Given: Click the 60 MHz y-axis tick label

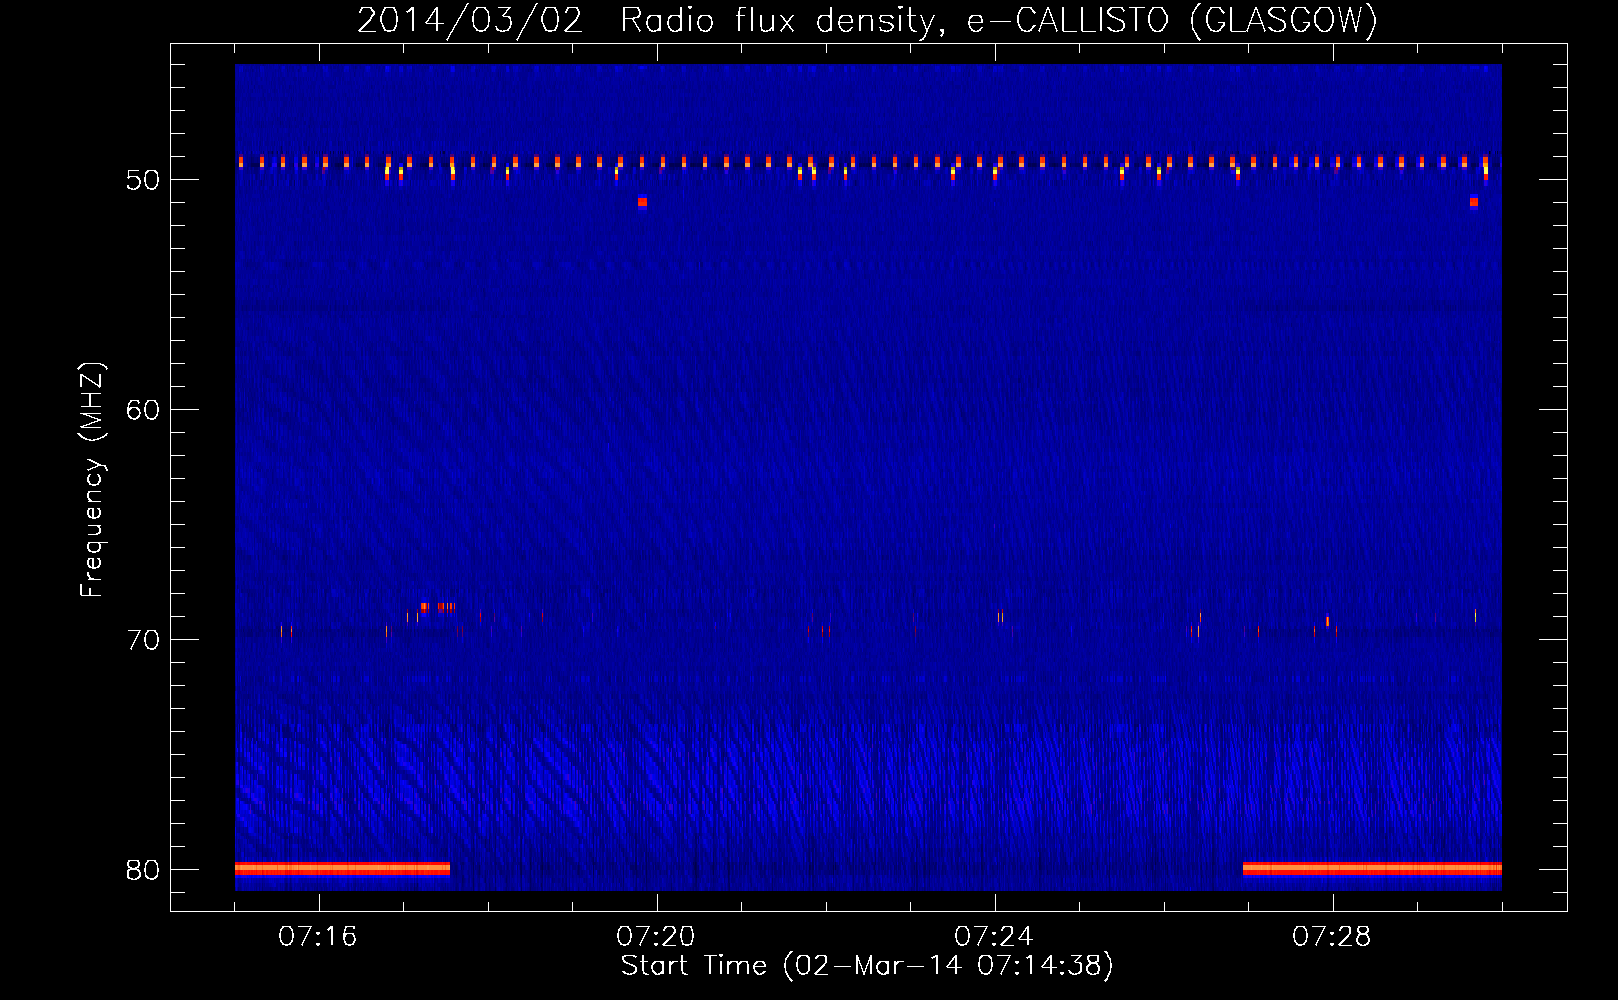Looking at the screenshot, I should click(x=143, y=410).
